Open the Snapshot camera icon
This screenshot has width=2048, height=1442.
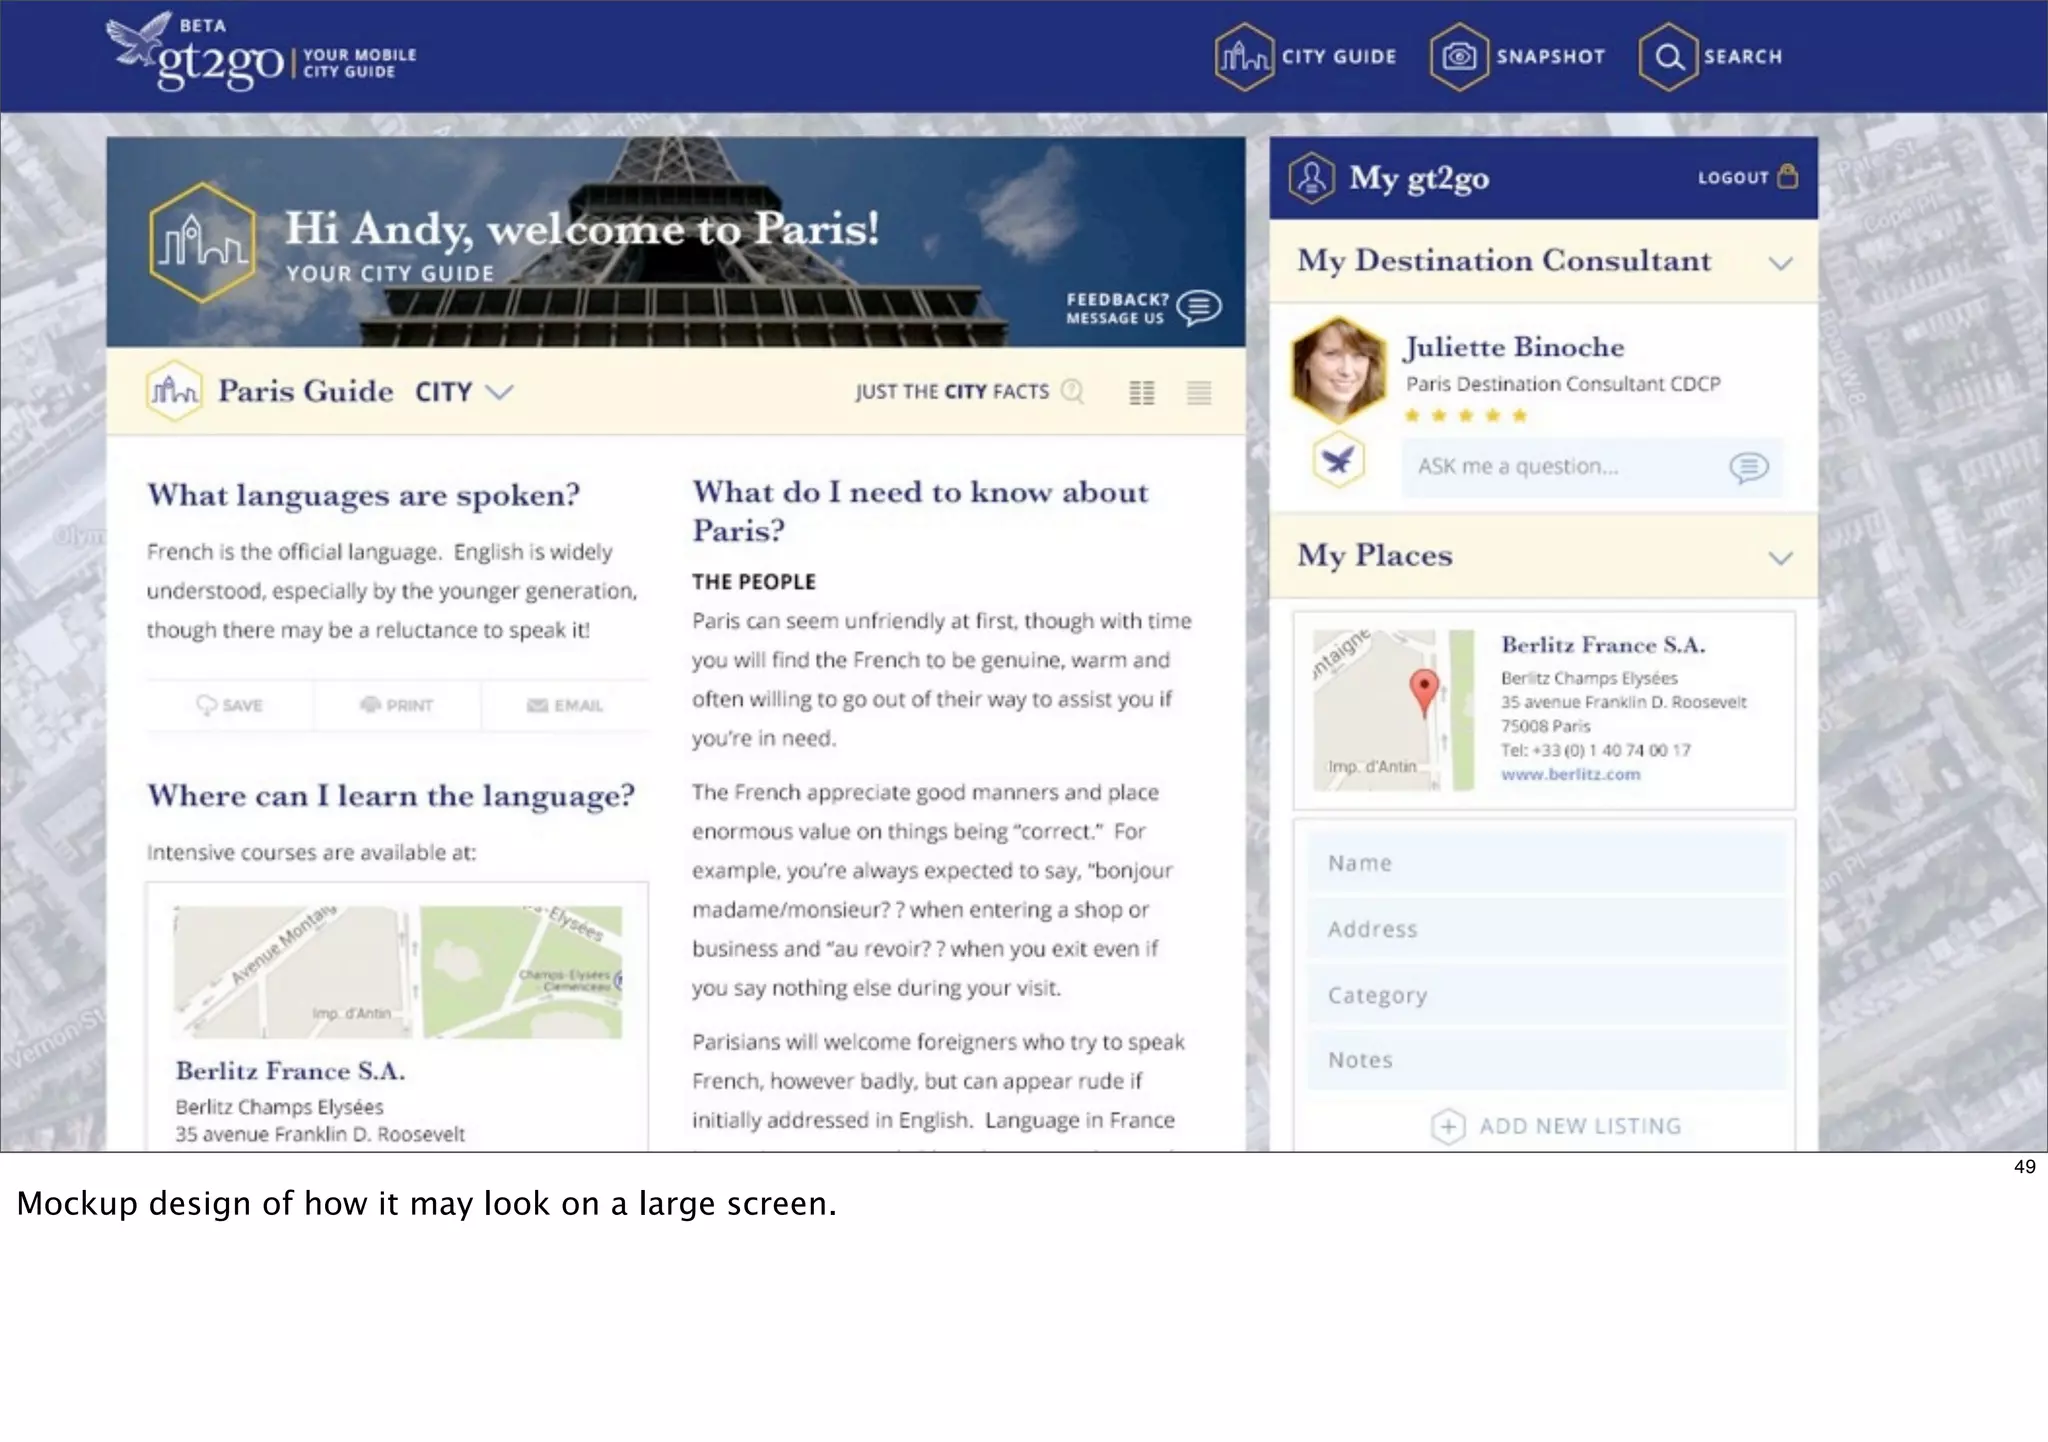(1459, 57)
